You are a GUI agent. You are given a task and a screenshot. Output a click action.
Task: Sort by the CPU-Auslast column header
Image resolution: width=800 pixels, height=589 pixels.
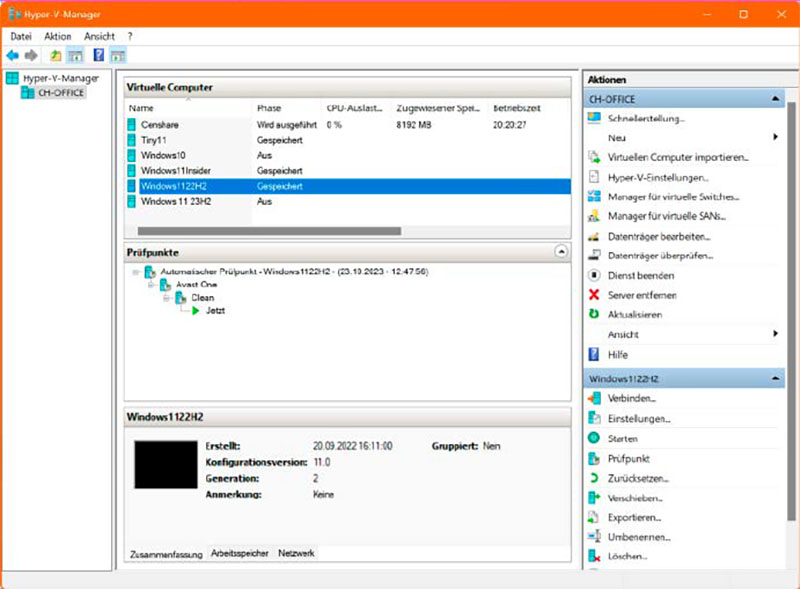click(357, 108)
